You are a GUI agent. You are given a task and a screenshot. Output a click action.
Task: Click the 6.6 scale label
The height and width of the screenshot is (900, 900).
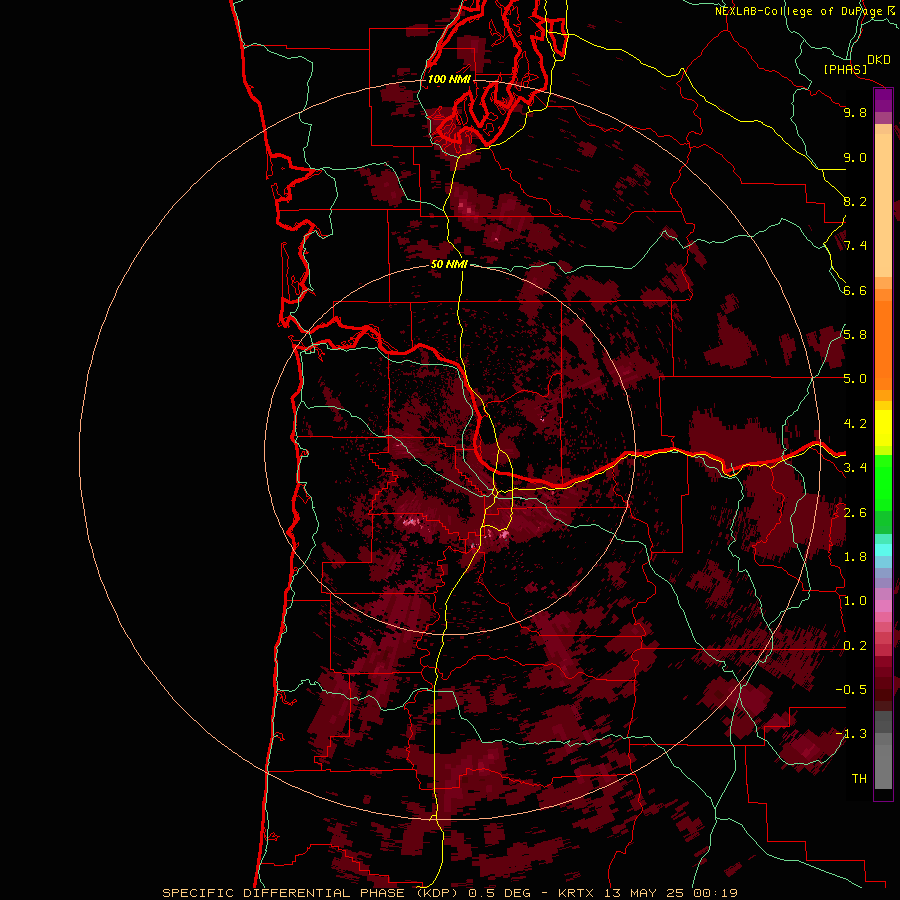click(855, 290)
